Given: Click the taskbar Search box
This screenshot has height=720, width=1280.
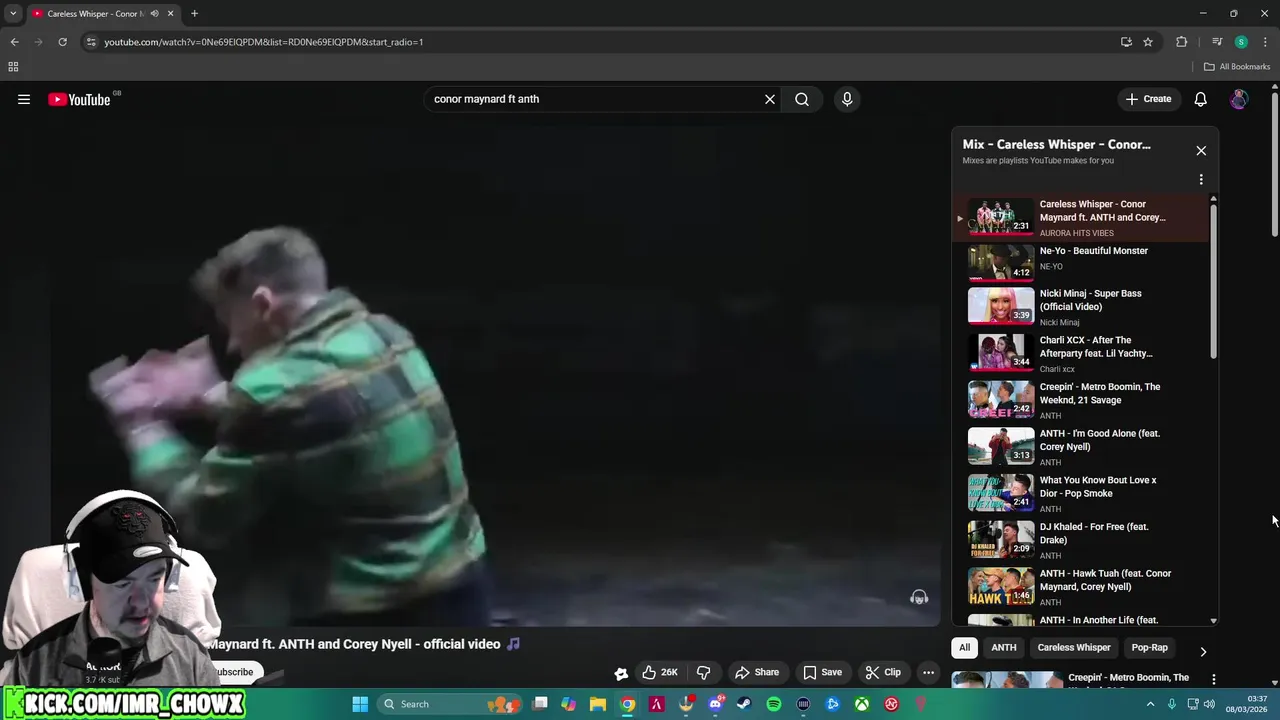Looking at the screenshot, I should point(450,704).
